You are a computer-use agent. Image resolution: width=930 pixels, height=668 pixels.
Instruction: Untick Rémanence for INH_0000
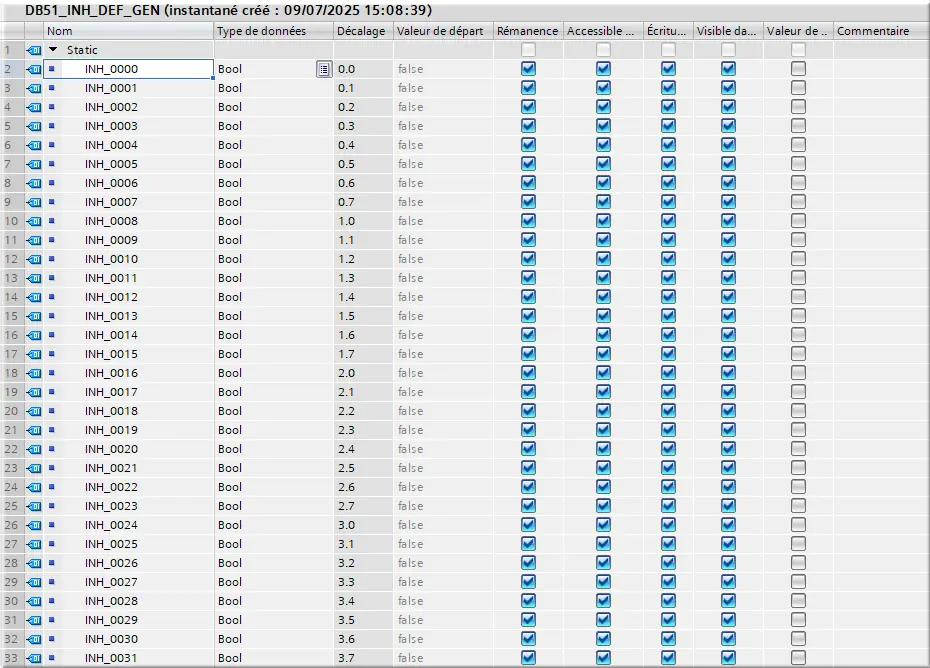528,69
